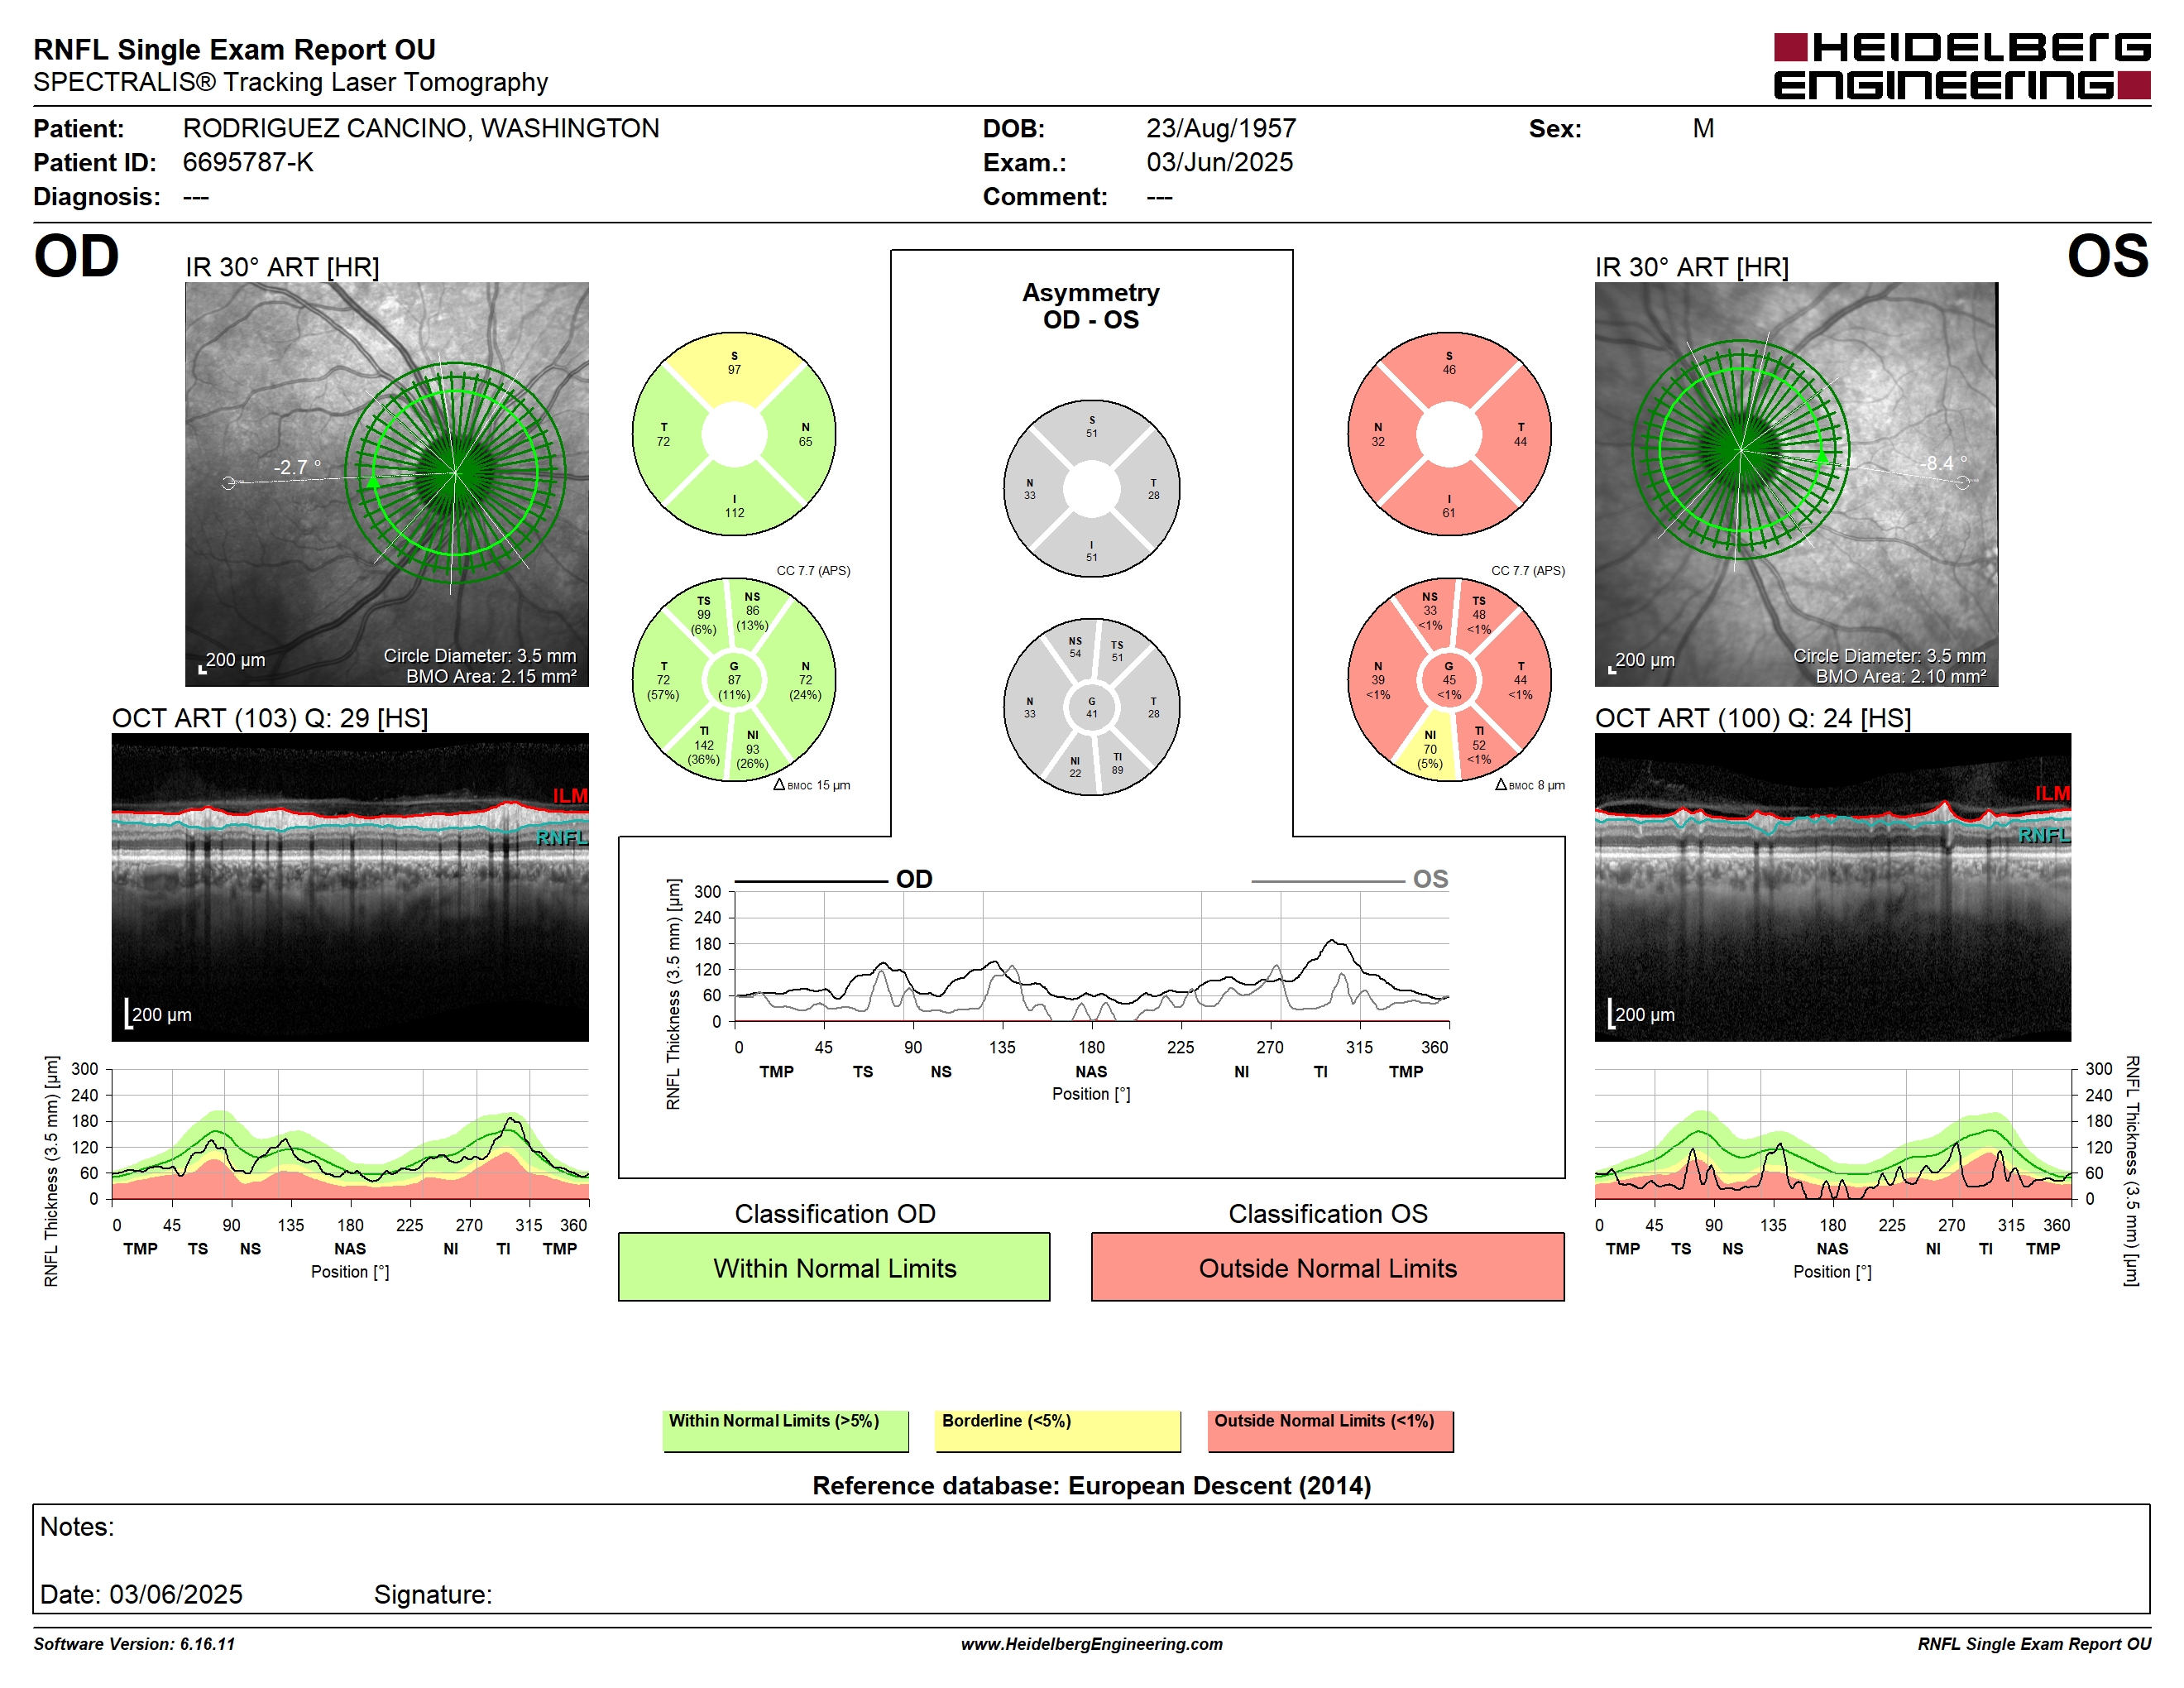The image size is (2184, 1688).
Task: Click OS BMOC 8 µm delta label
Action: [1530, 785]
